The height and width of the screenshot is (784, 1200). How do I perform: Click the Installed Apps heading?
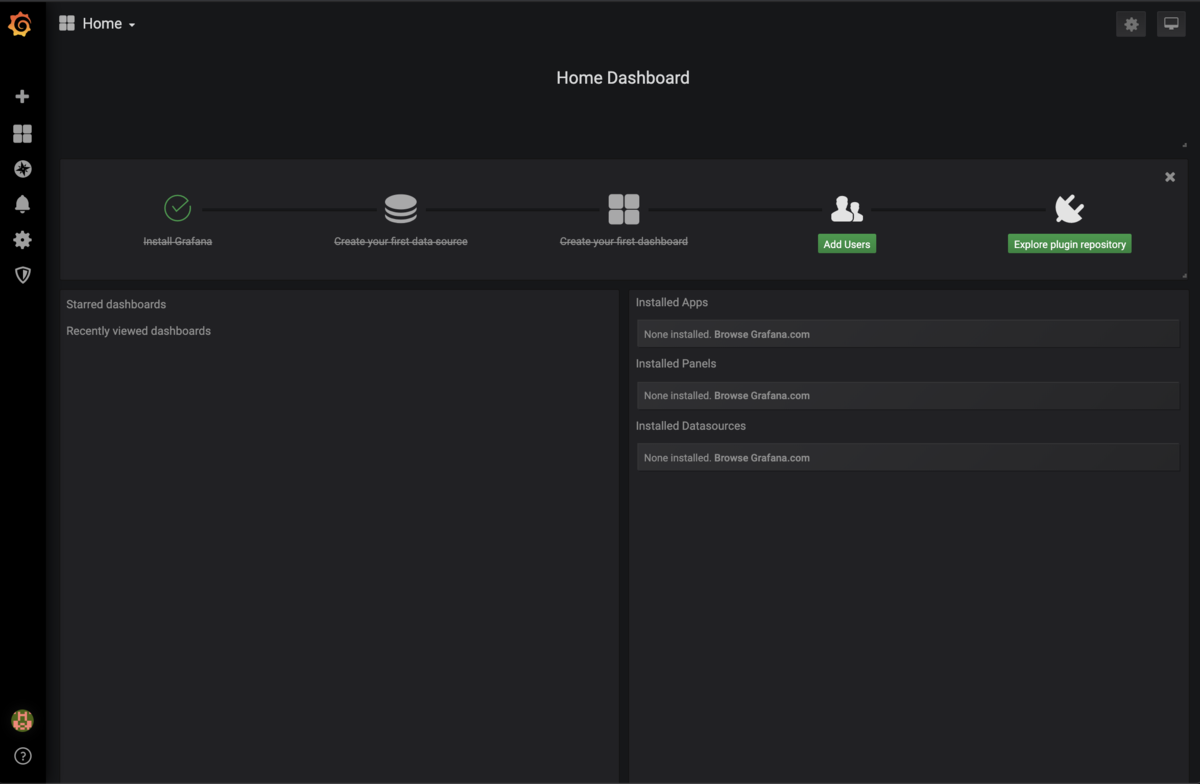point(672,302)
